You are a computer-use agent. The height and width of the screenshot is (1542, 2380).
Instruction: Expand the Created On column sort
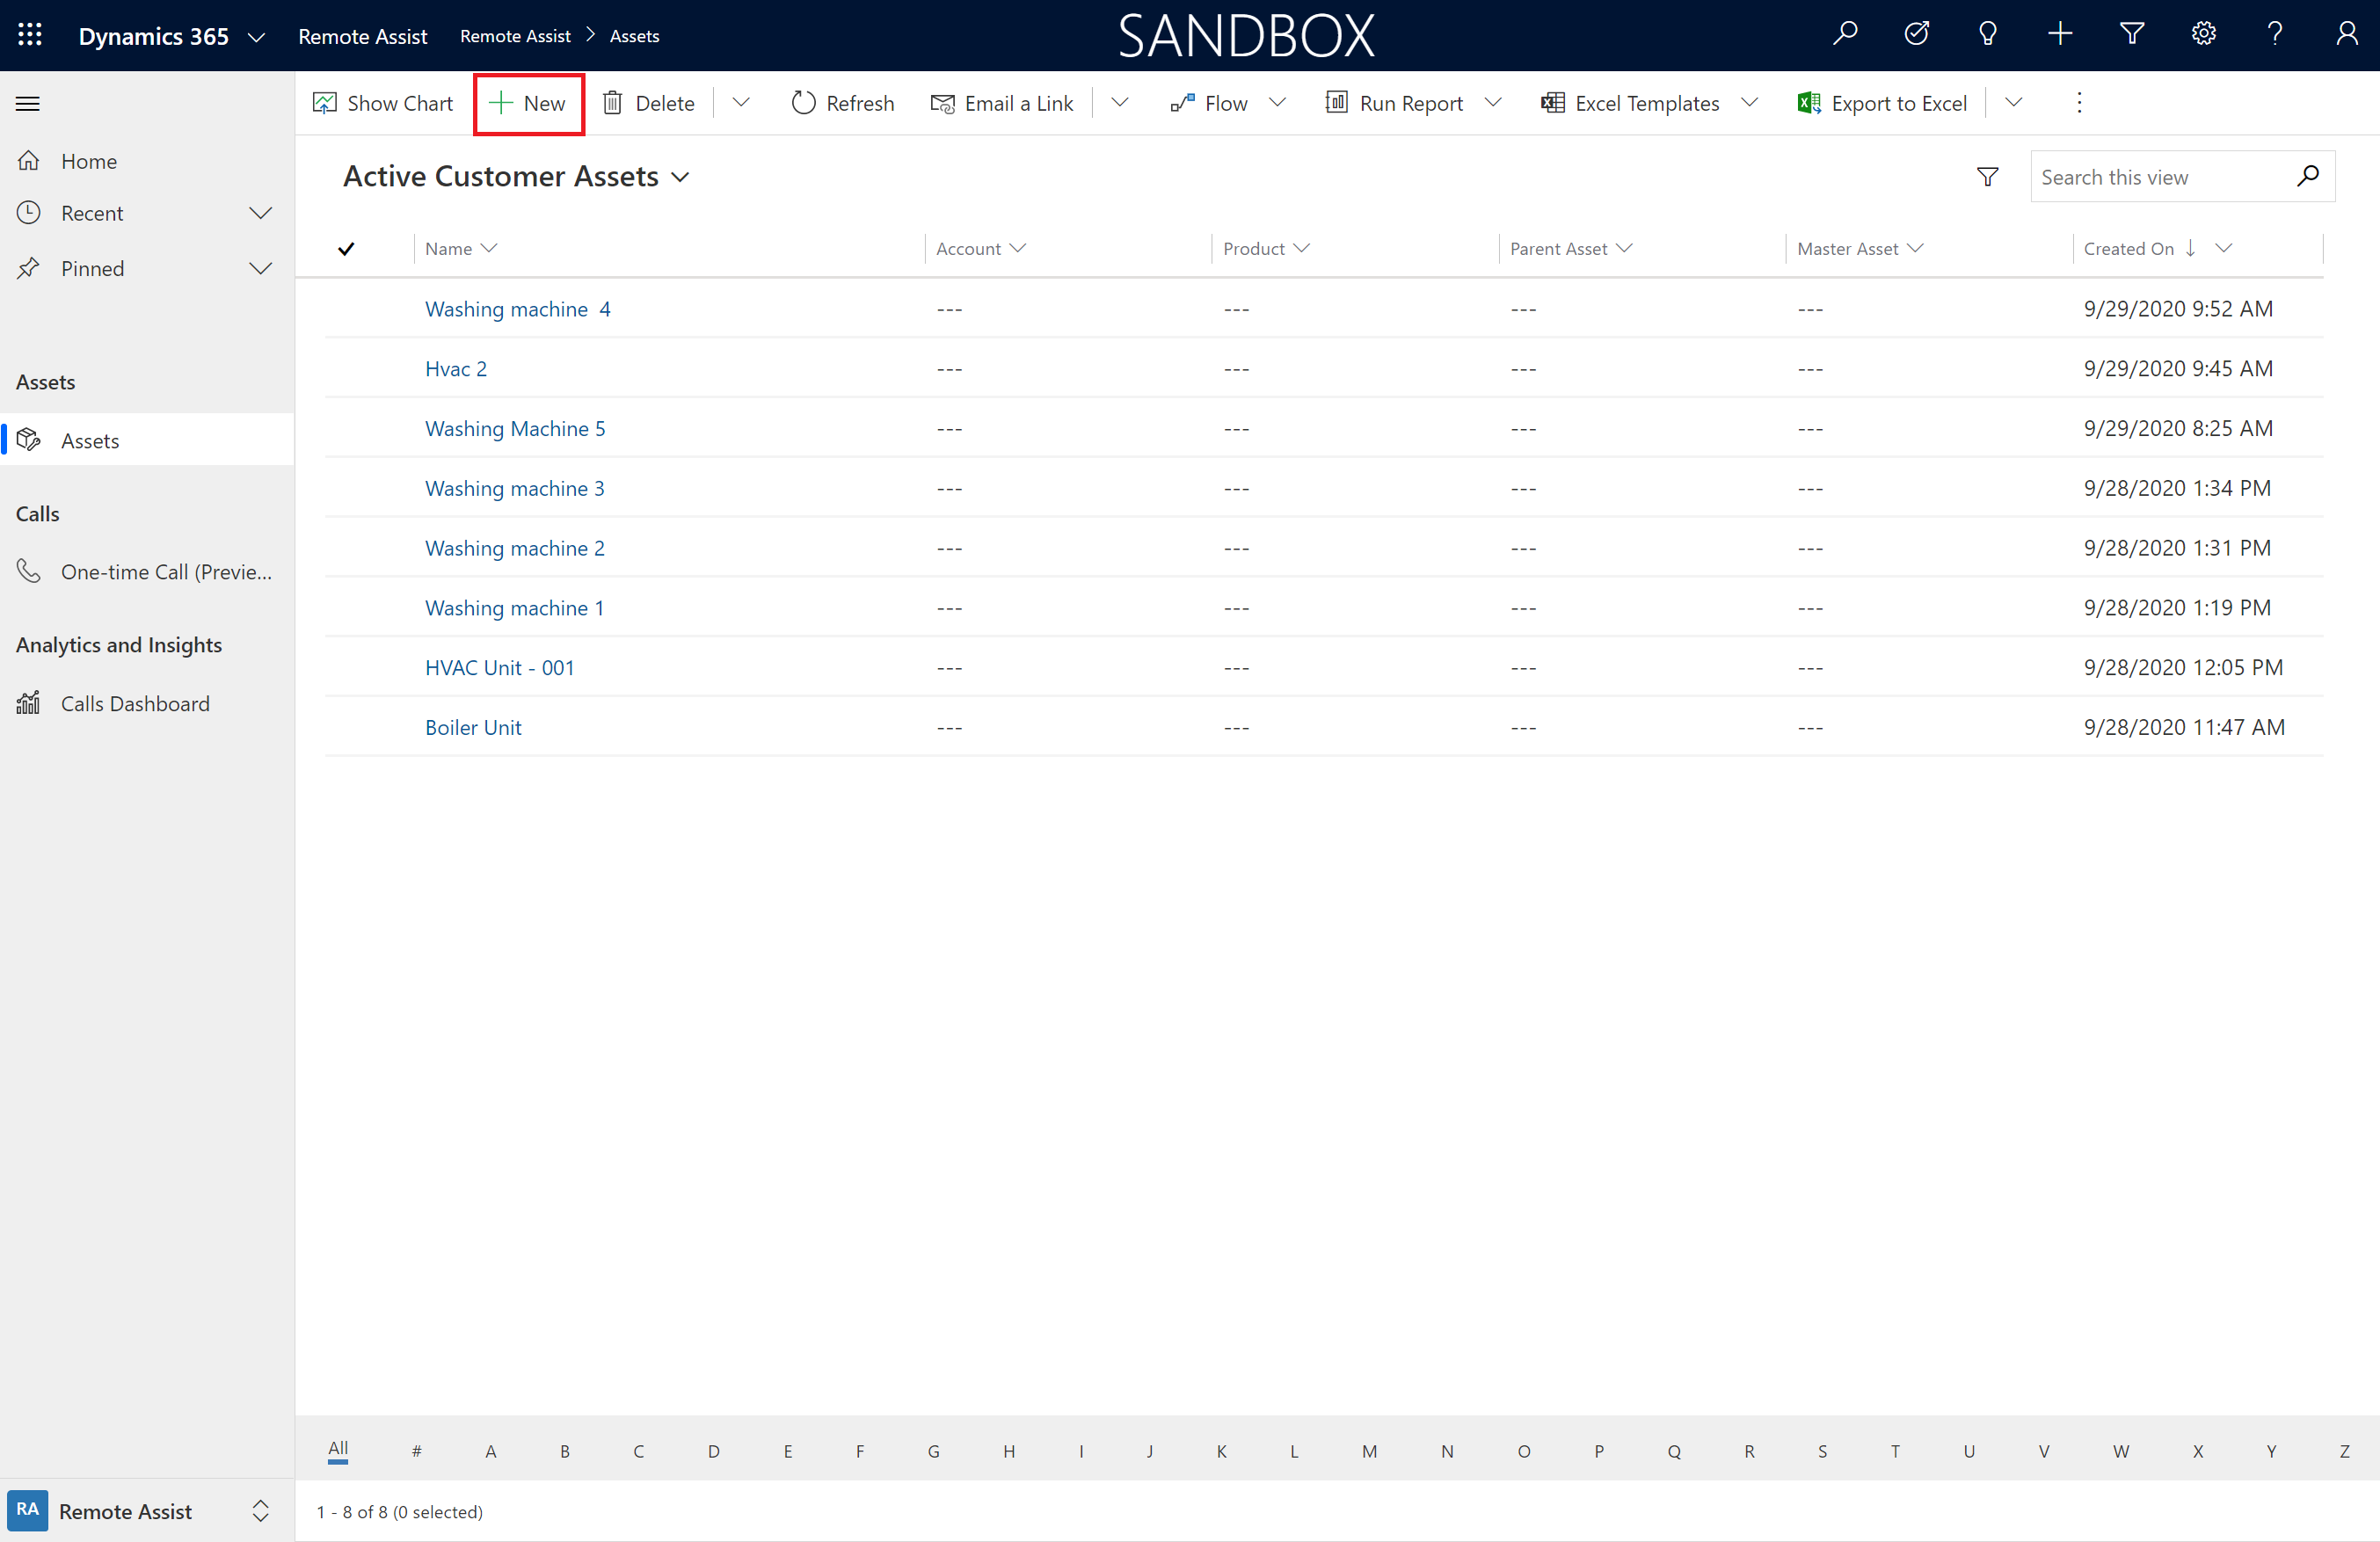tap(2229, 248)
